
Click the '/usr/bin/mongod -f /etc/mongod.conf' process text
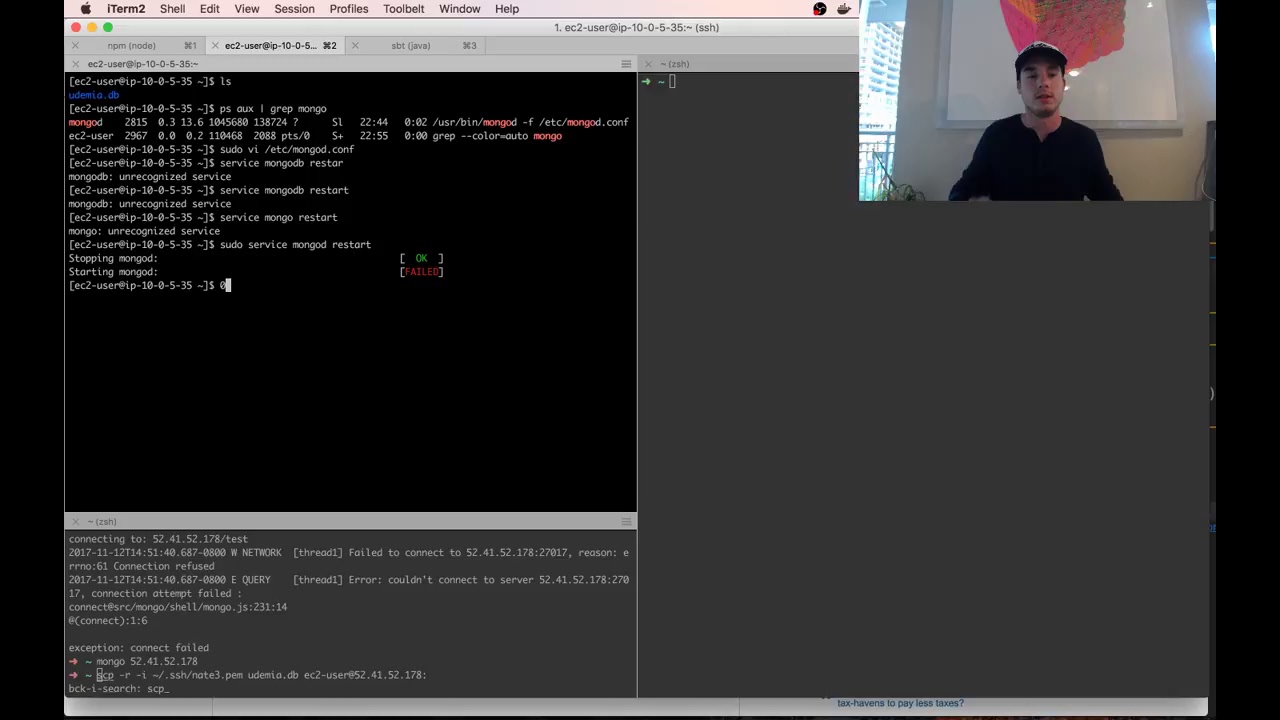tap(531, 122)
